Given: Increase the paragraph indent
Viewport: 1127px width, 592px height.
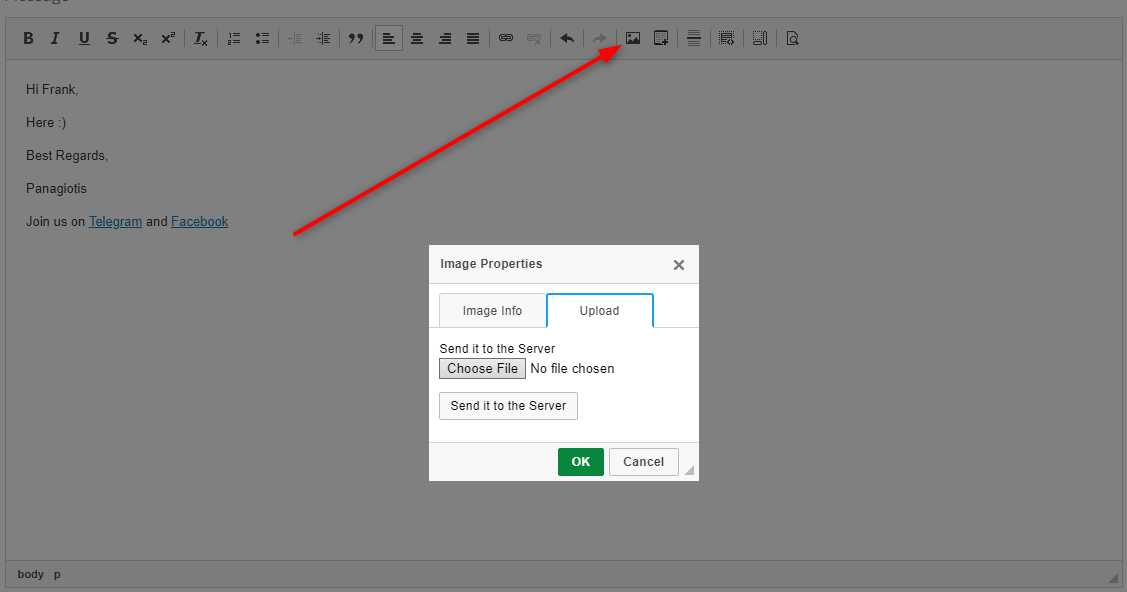Looking at the screenshot, I should pos(323,38).
